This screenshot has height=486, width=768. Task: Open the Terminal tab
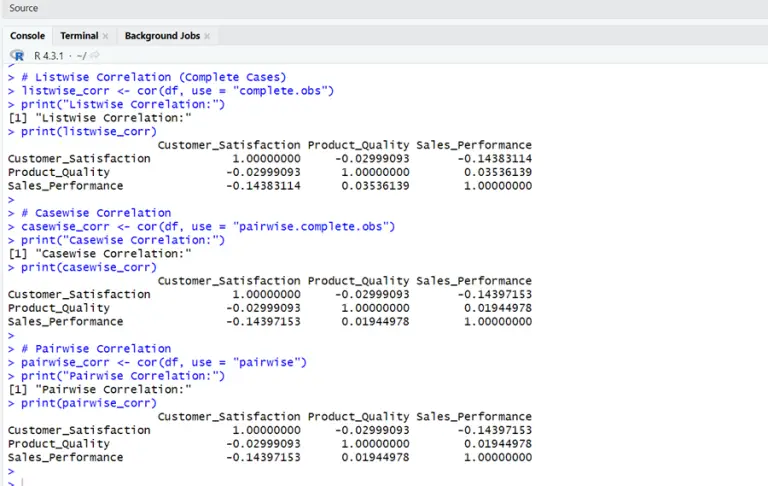(x=79, y=36)
